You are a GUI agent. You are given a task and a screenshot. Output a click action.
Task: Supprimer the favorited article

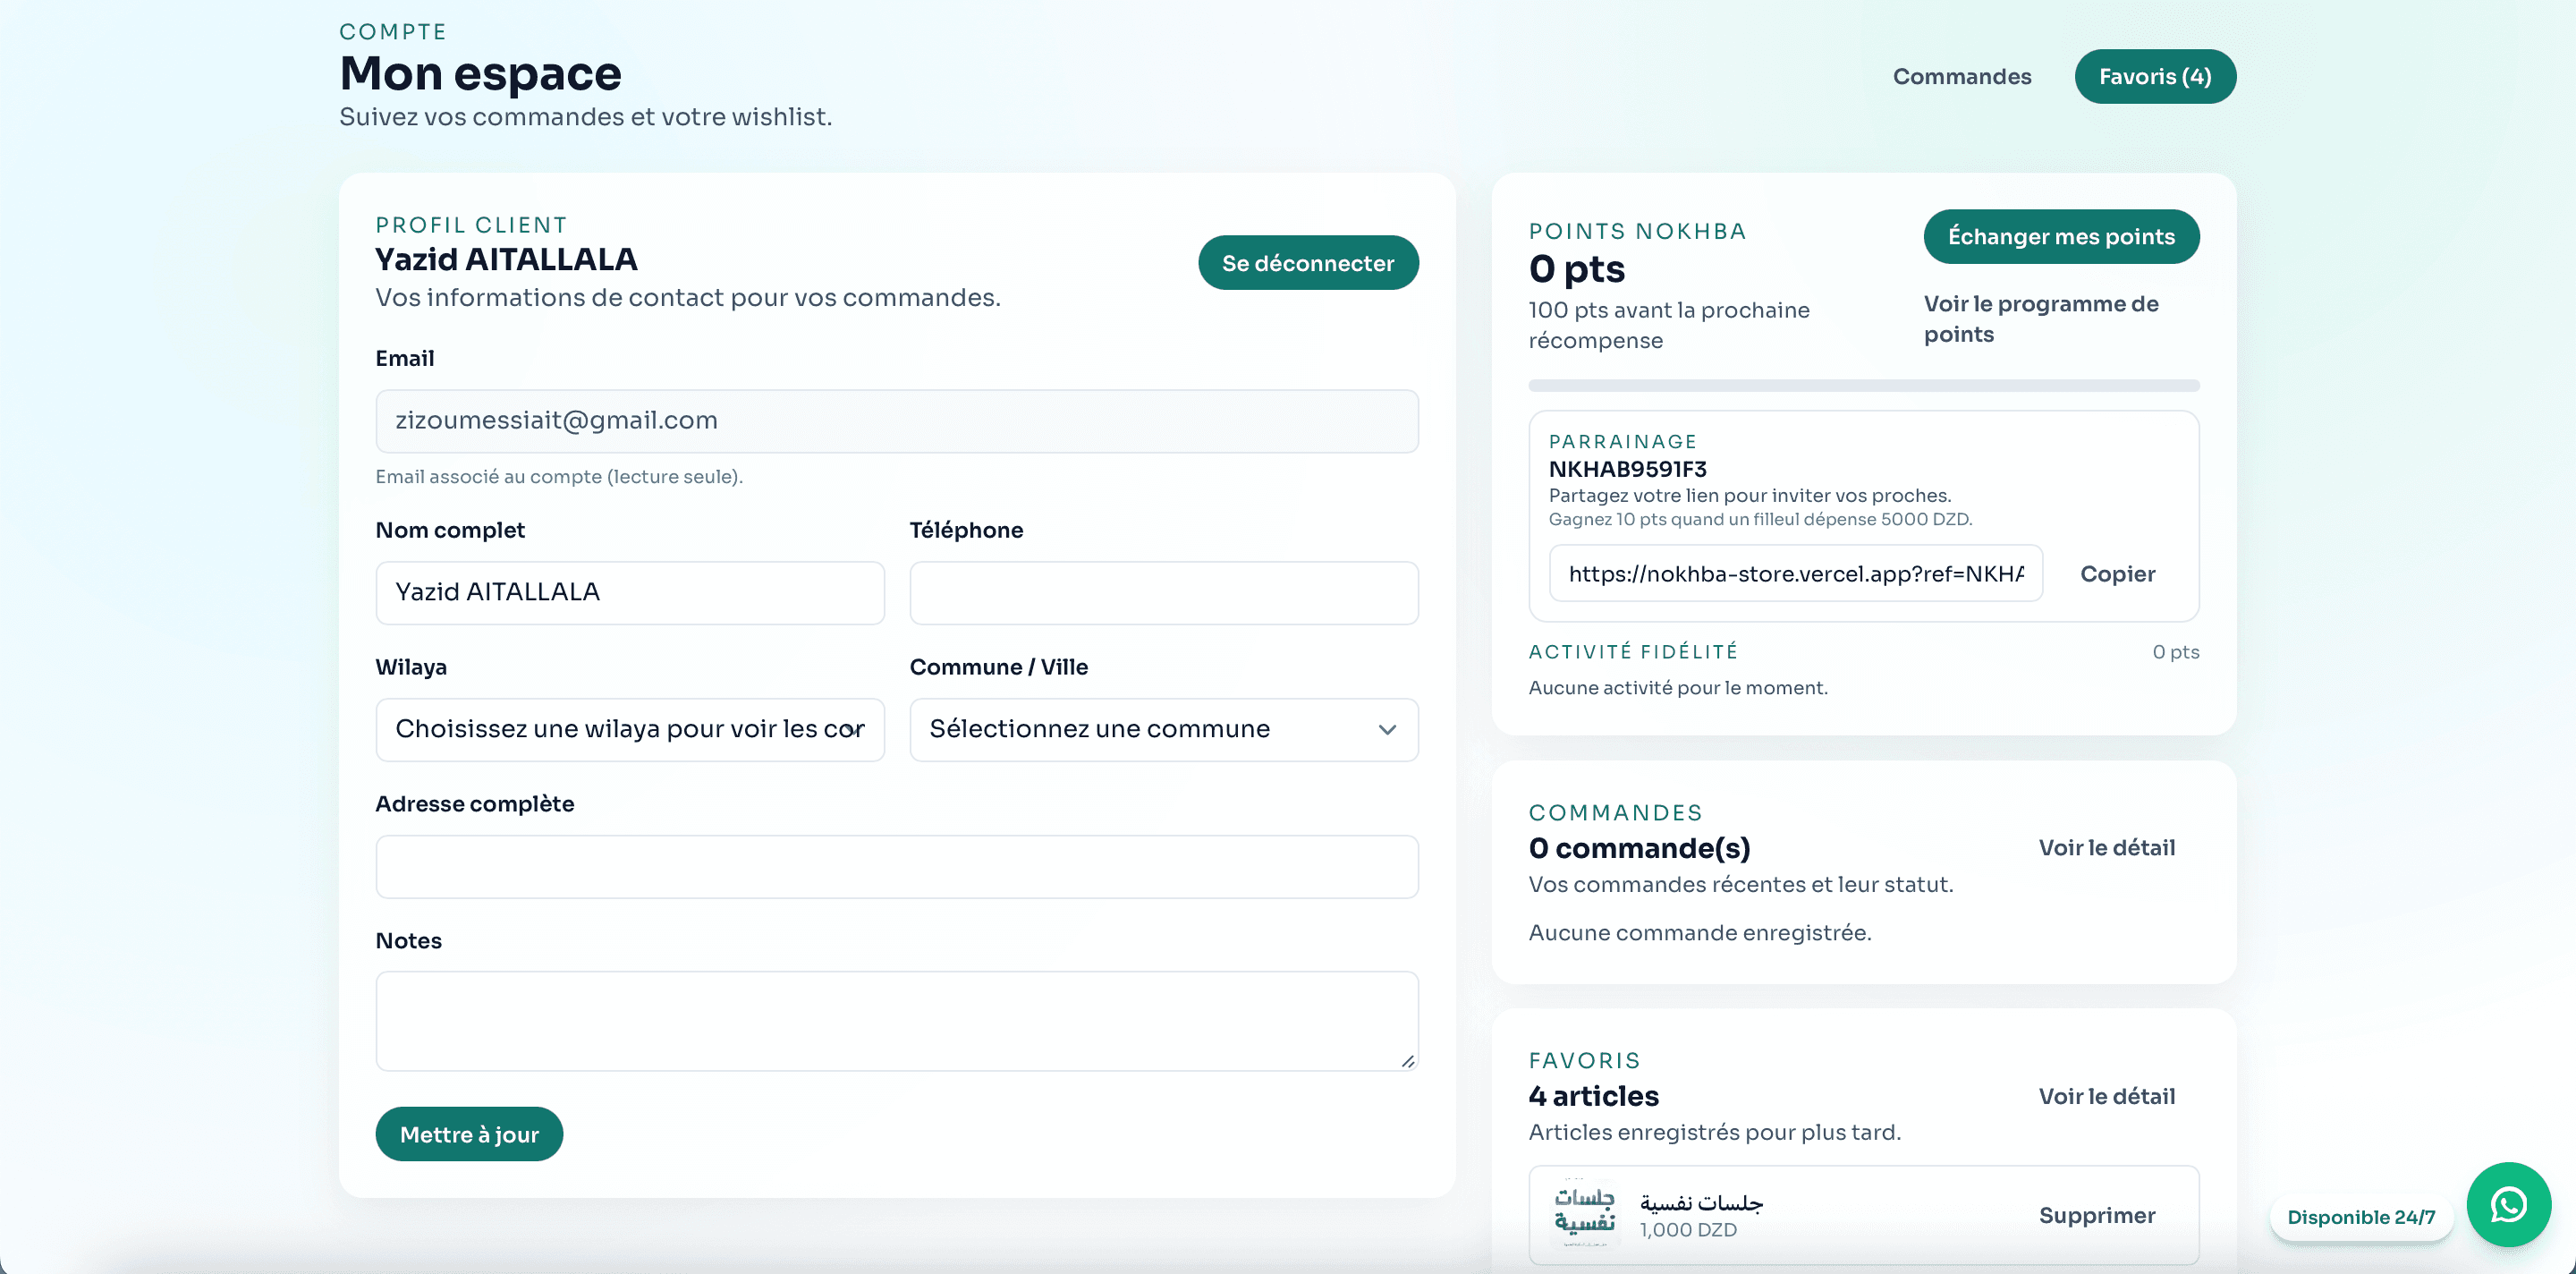tap(2098, 1214)
